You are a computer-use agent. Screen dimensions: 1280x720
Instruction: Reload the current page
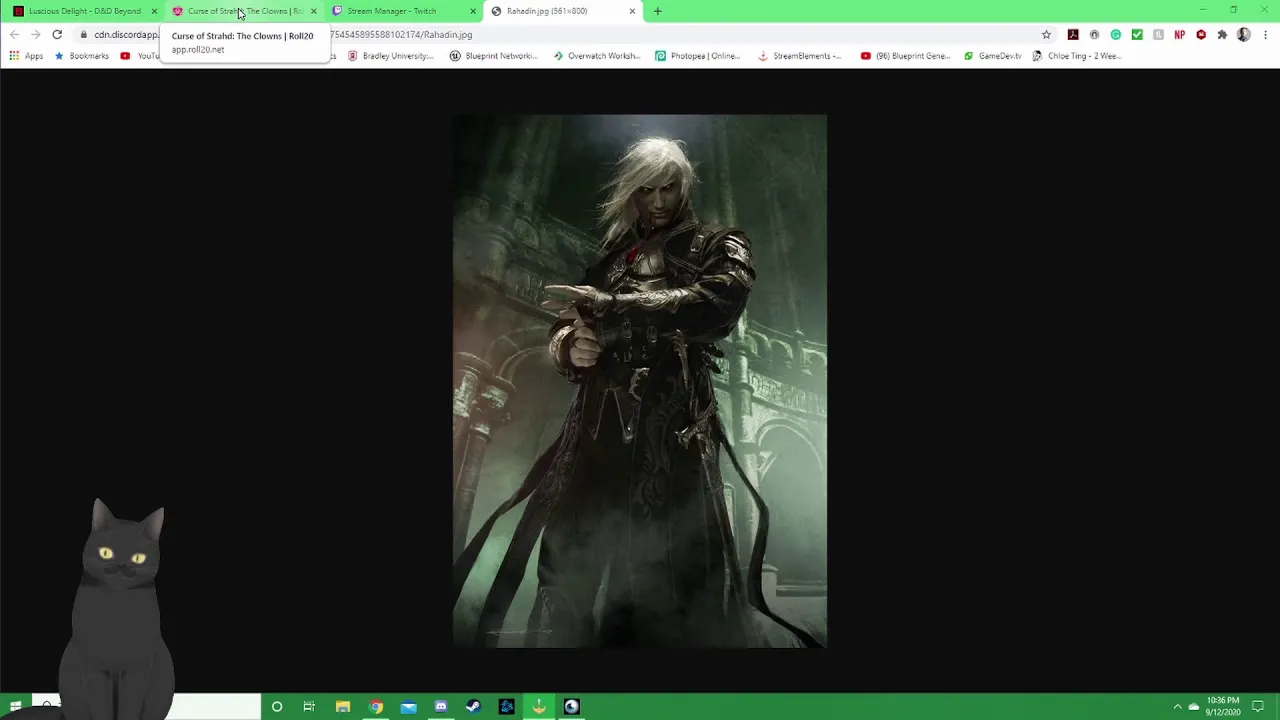57,34
